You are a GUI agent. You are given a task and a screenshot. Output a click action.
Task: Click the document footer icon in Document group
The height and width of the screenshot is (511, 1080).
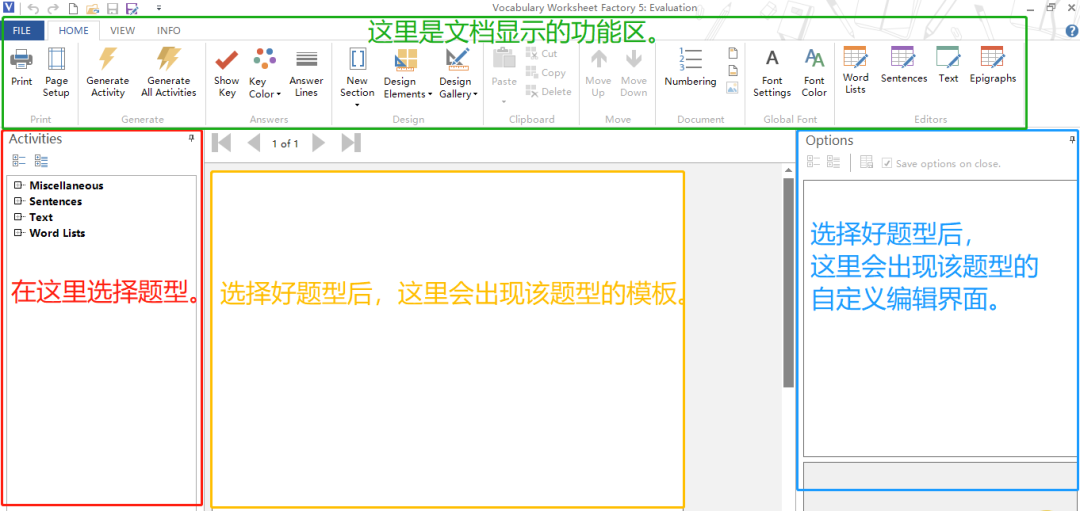[x=733, y=70]
